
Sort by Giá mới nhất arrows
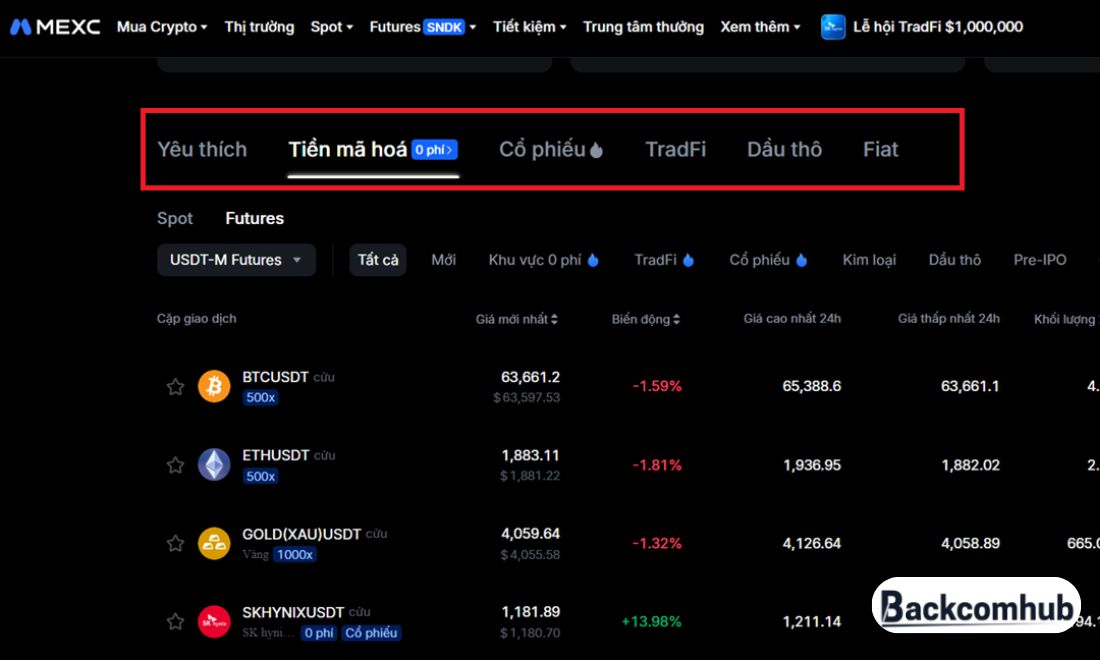554,319
